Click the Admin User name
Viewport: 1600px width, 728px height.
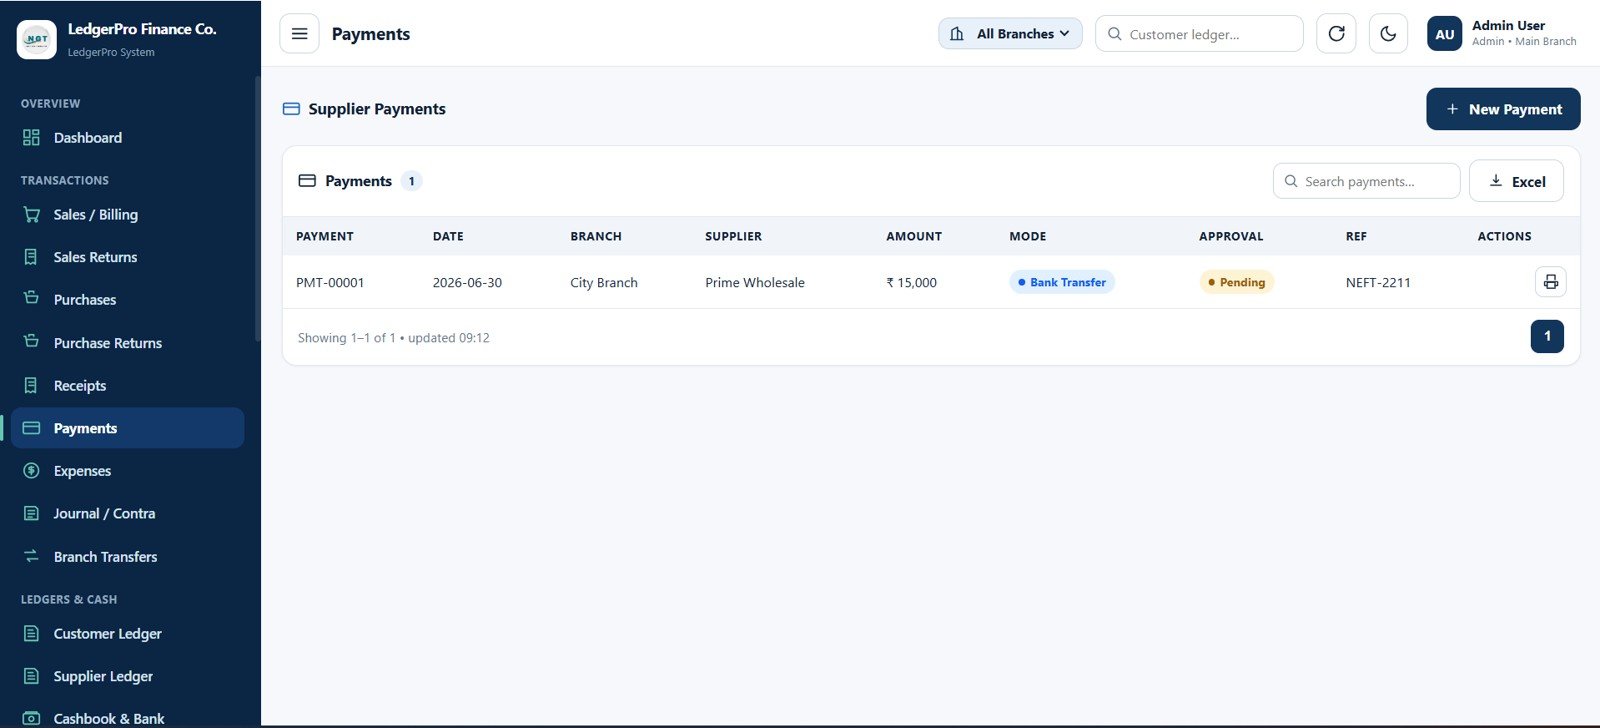pos(1508,26)
